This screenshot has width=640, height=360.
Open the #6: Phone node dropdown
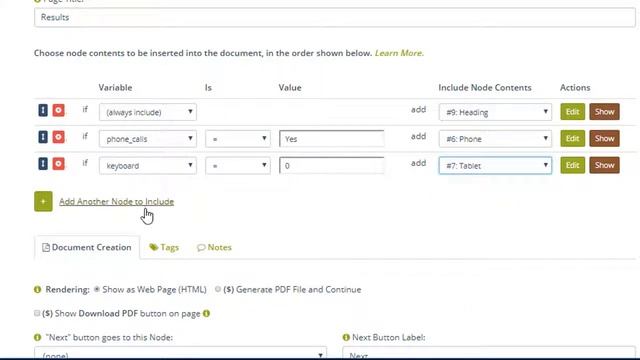click(495, 139)
